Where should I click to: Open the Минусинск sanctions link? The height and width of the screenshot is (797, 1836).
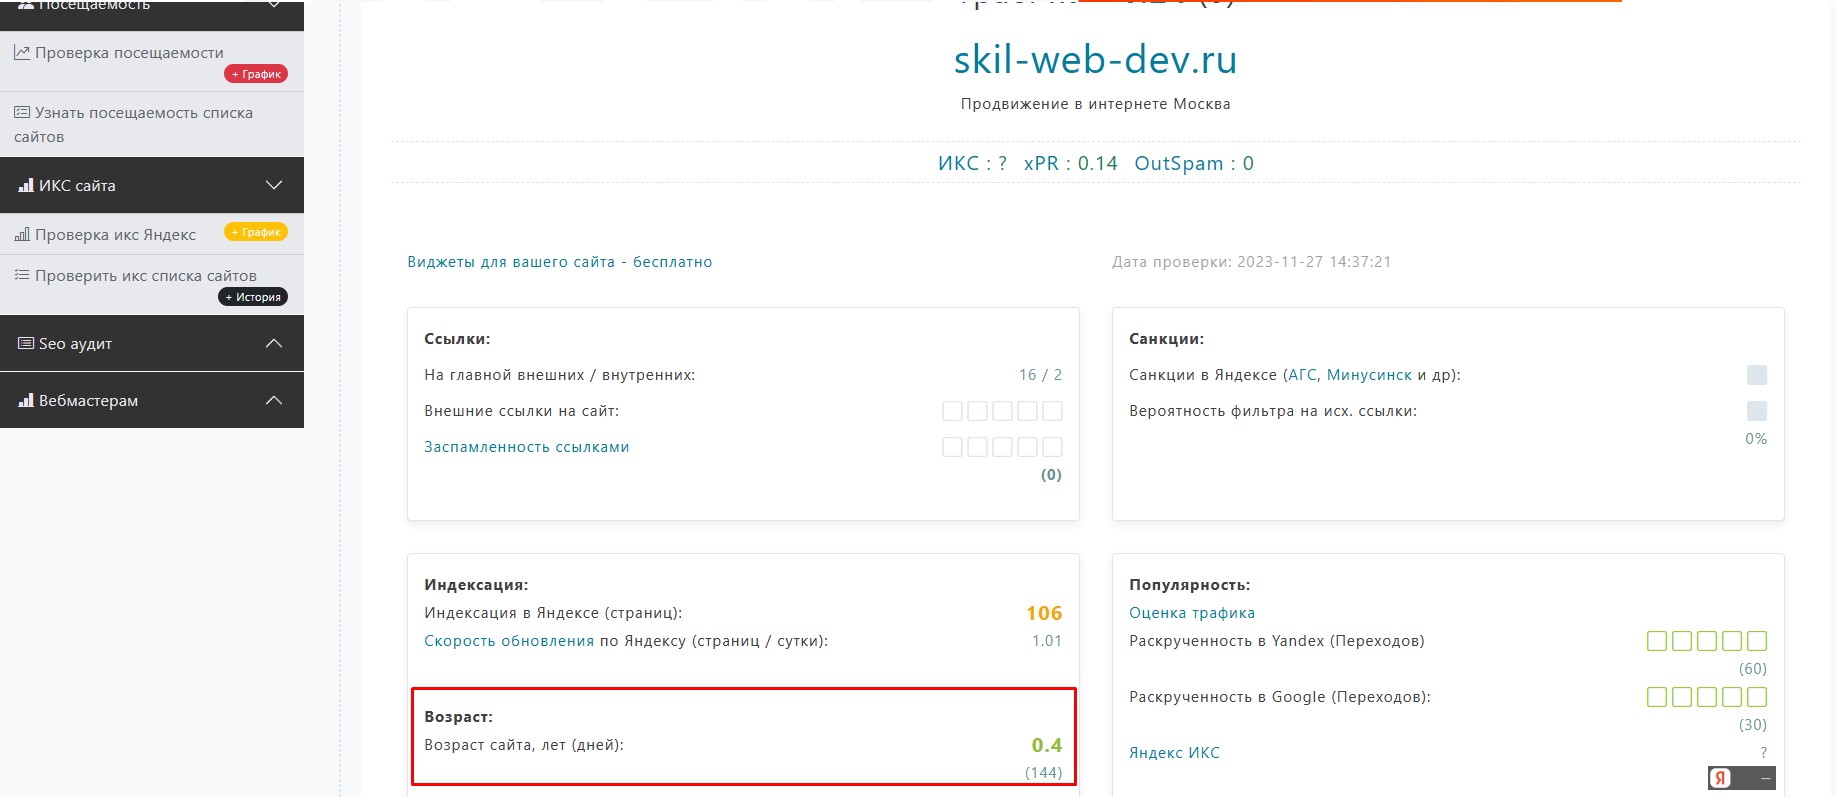[x=1369, y=375]
